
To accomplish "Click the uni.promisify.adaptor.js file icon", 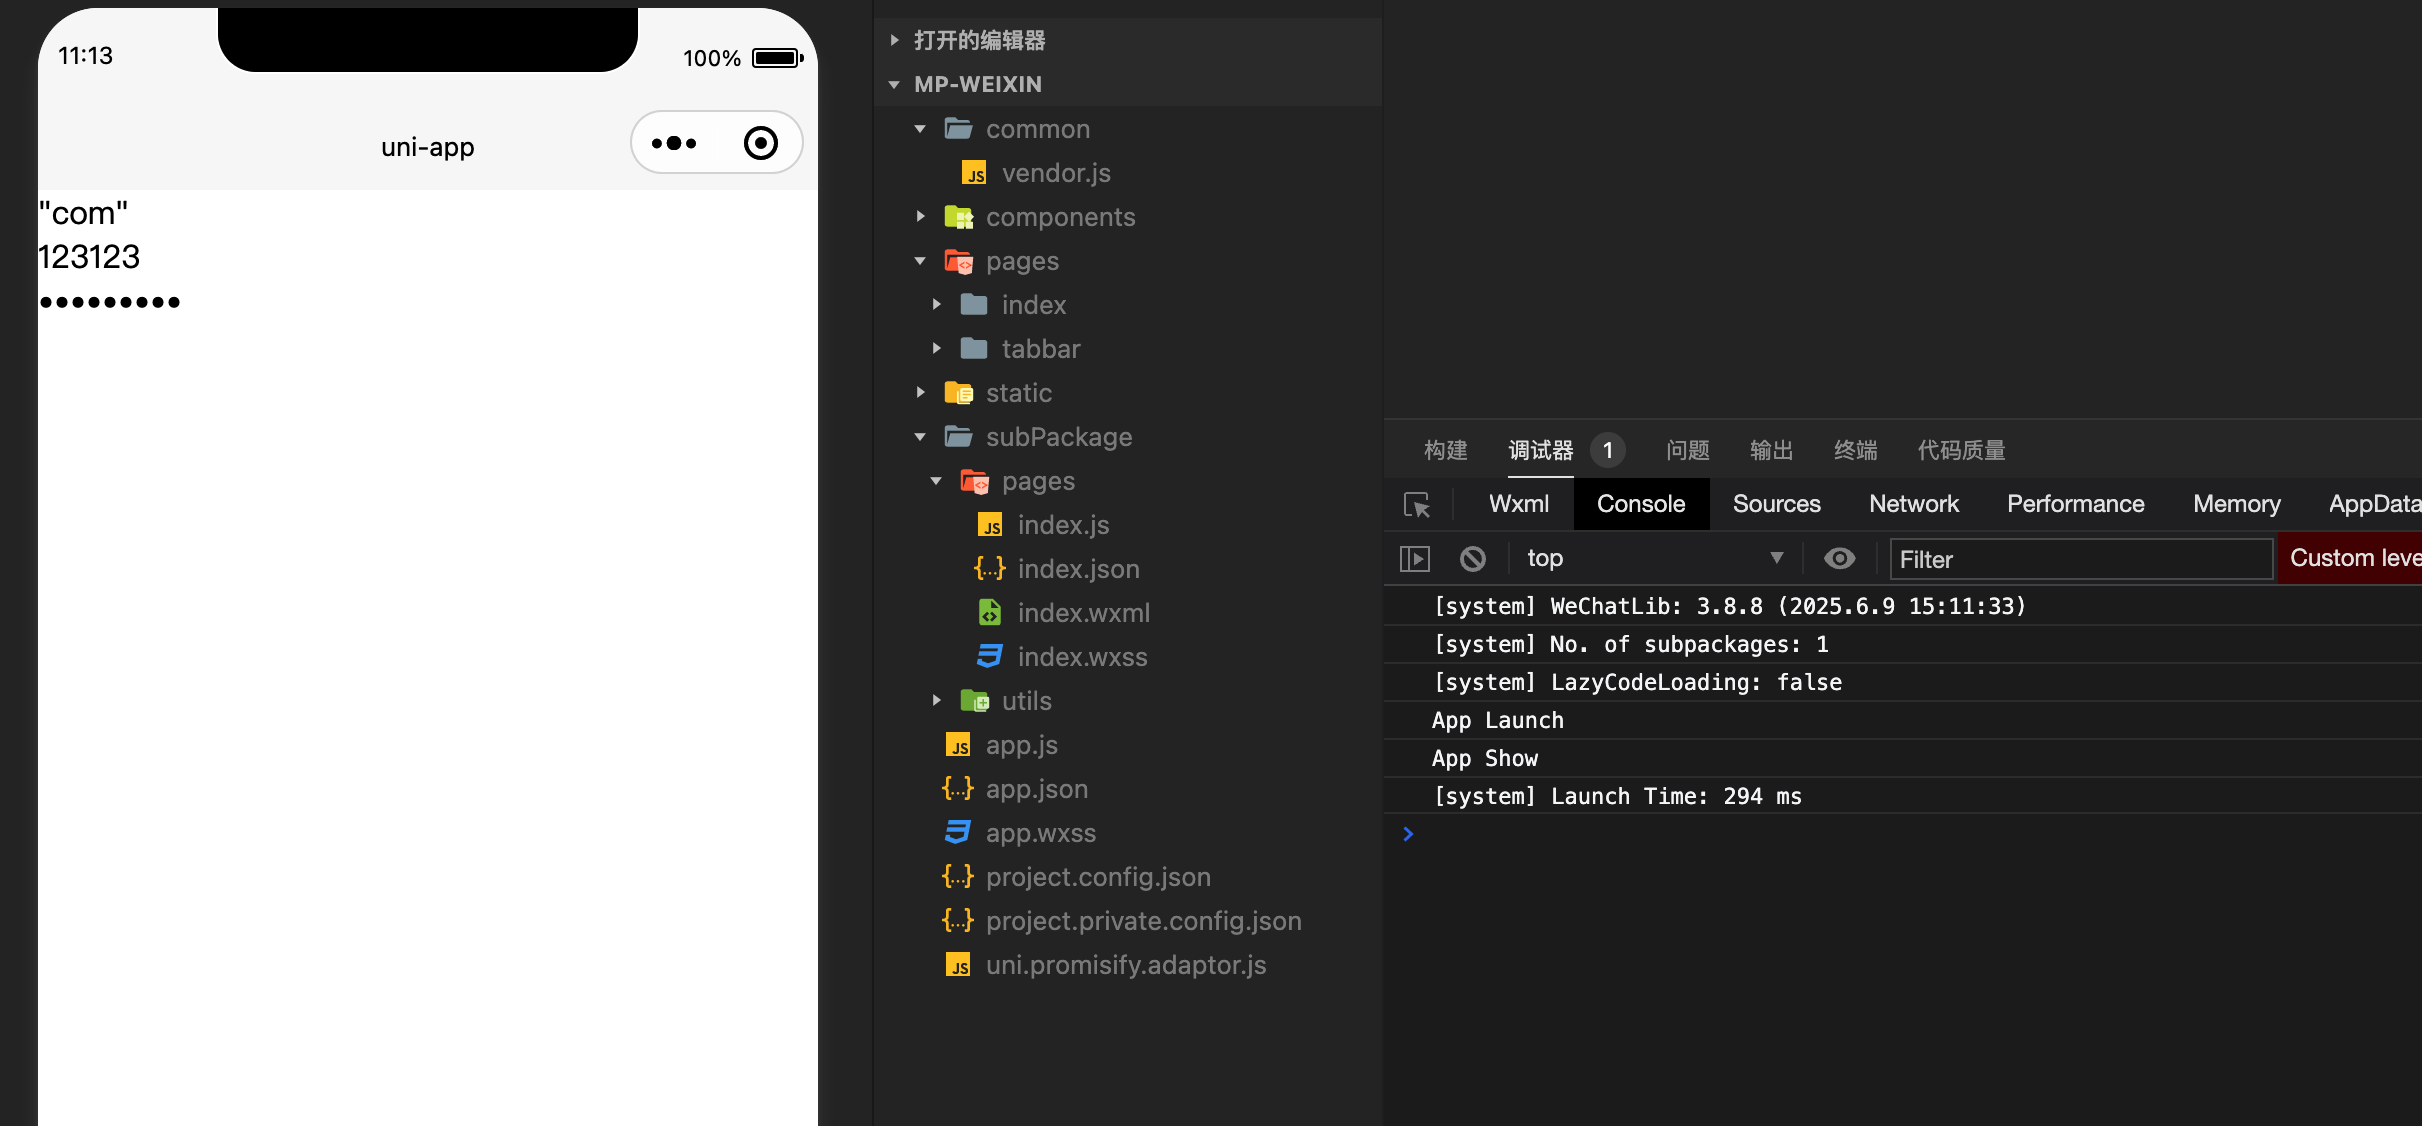I will tap(958, 965).
